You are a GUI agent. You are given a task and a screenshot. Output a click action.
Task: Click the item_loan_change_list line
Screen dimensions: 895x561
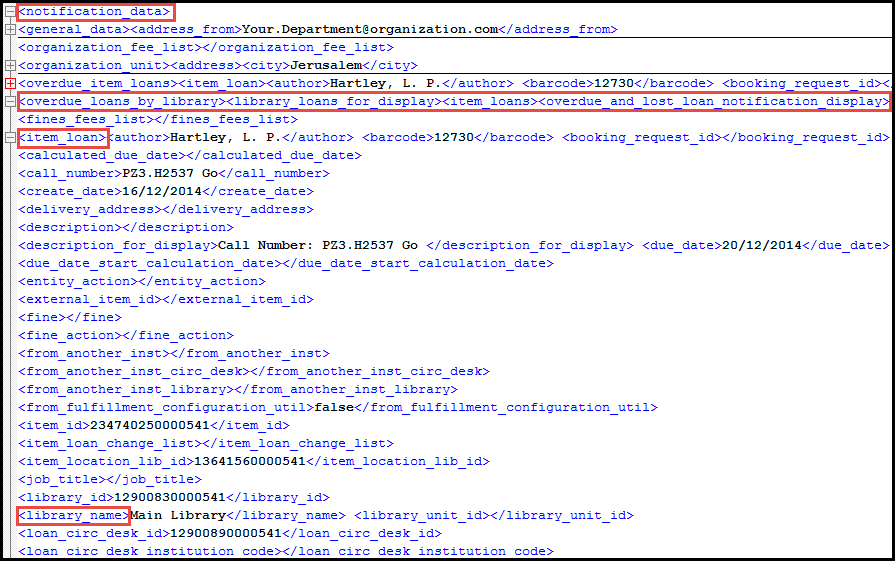206,443
